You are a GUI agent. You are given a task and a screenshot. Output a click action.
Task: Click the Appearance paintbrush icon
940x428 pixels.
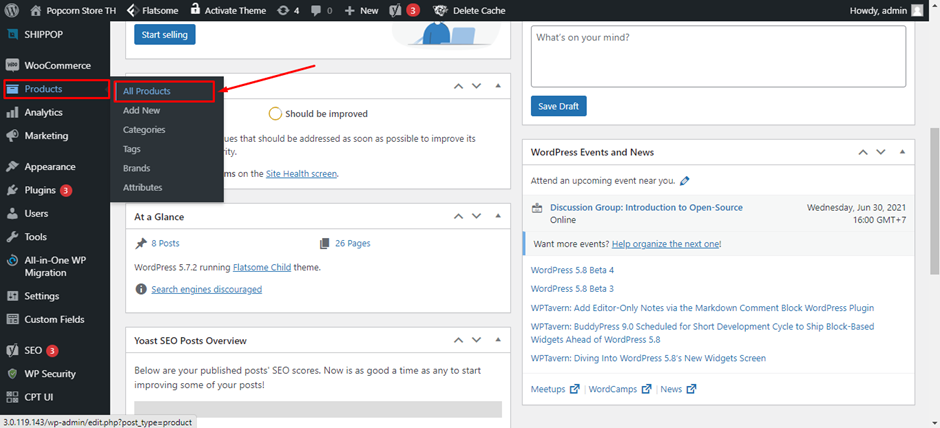click(x=12, y=167)
